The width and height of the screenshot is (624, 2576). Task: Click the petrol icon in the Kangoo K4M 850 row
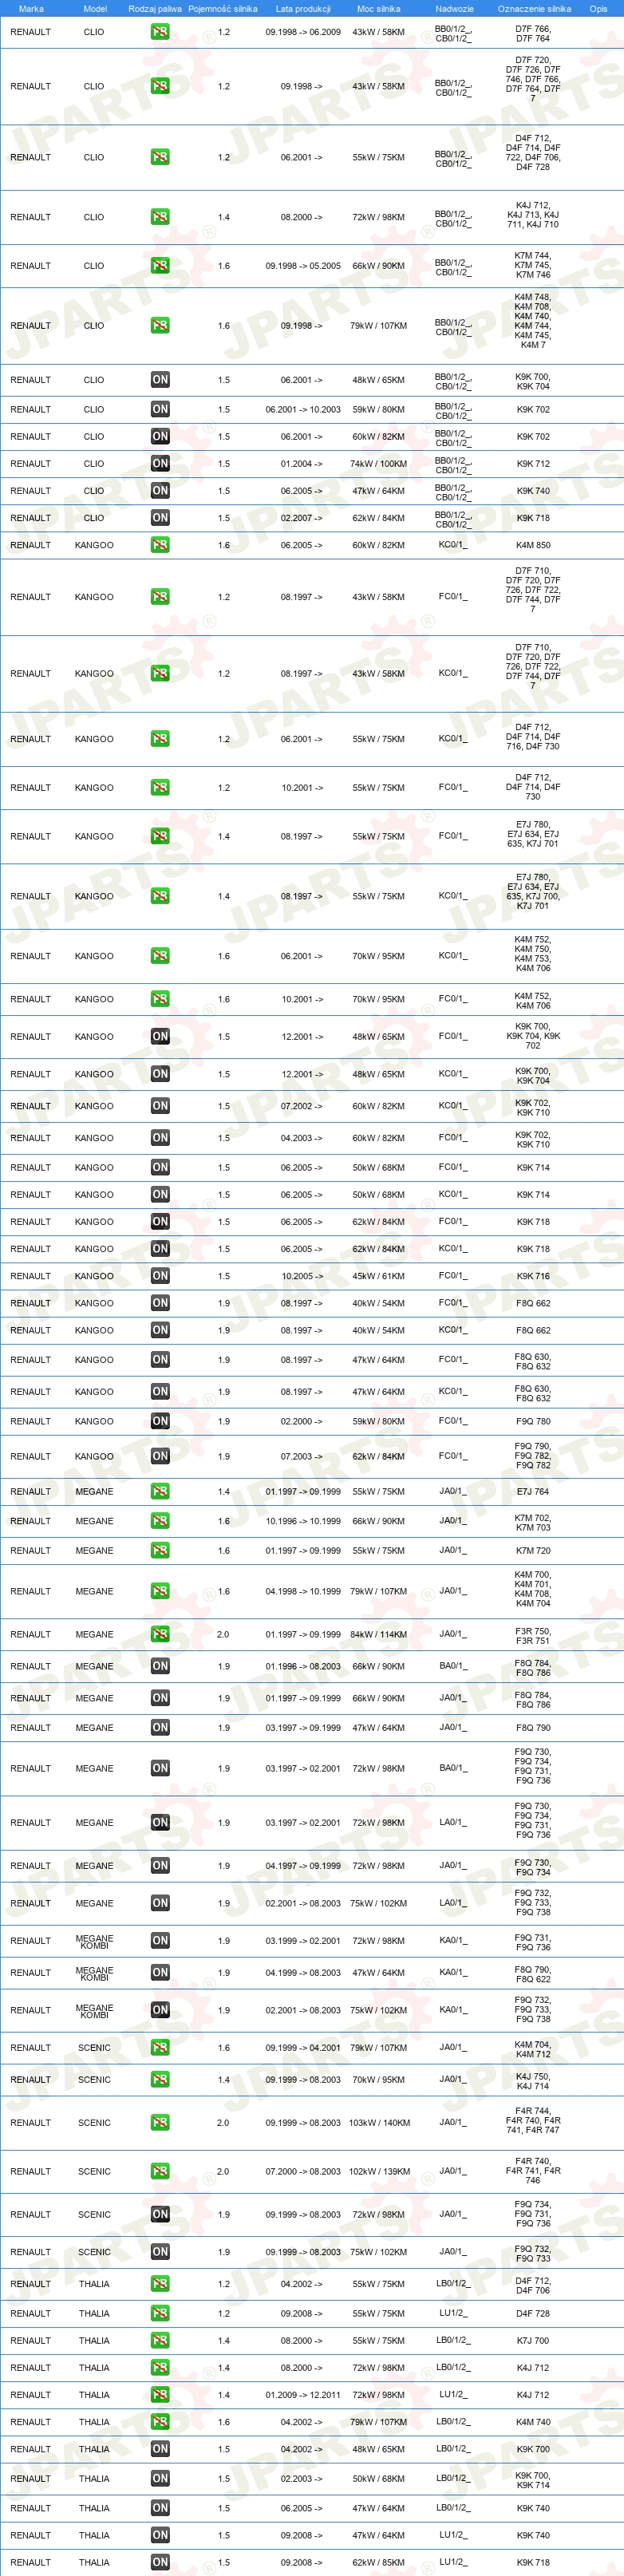[160, 545]
